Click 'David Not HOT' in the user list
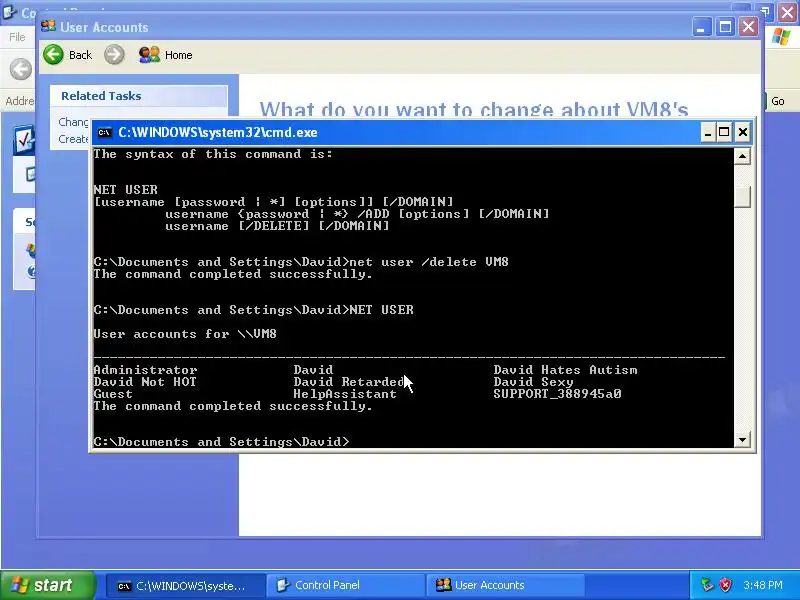 (x=145, y=382)
